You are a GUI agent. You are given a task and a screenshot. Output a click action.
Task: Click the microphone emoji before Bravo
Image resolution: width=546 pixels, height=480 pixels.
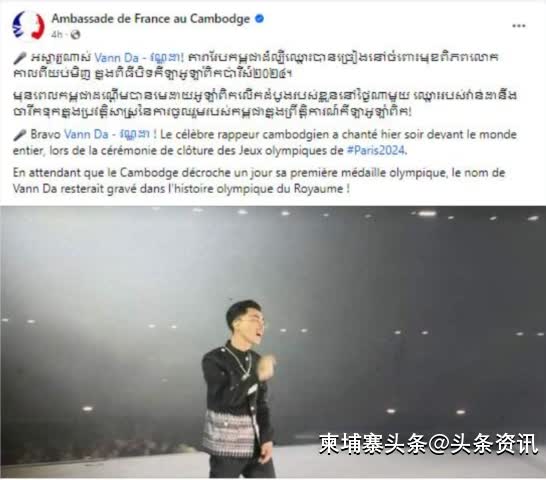(x=20, y=134)
